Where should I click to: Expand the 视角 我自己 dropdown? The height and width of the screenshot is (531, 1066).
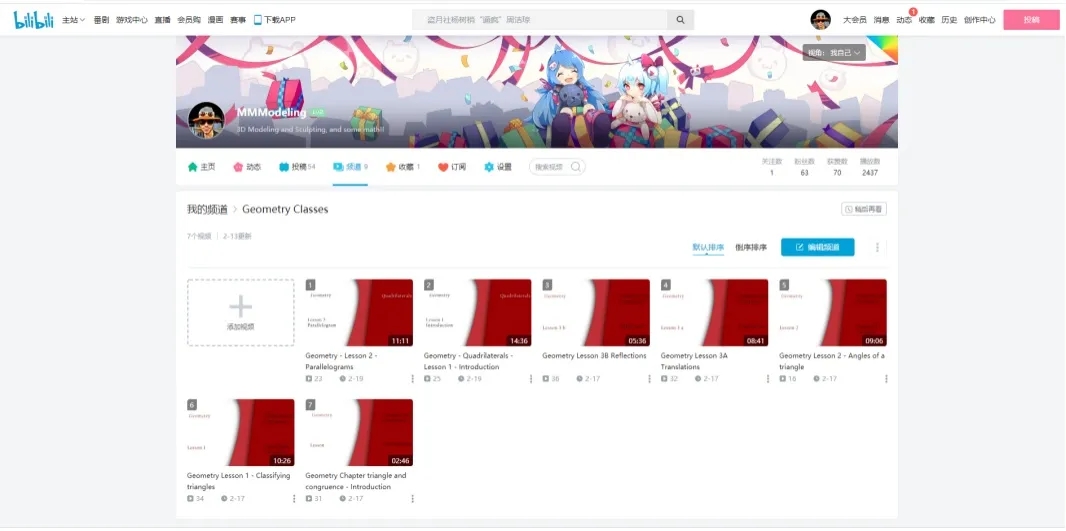coord(834,52)
